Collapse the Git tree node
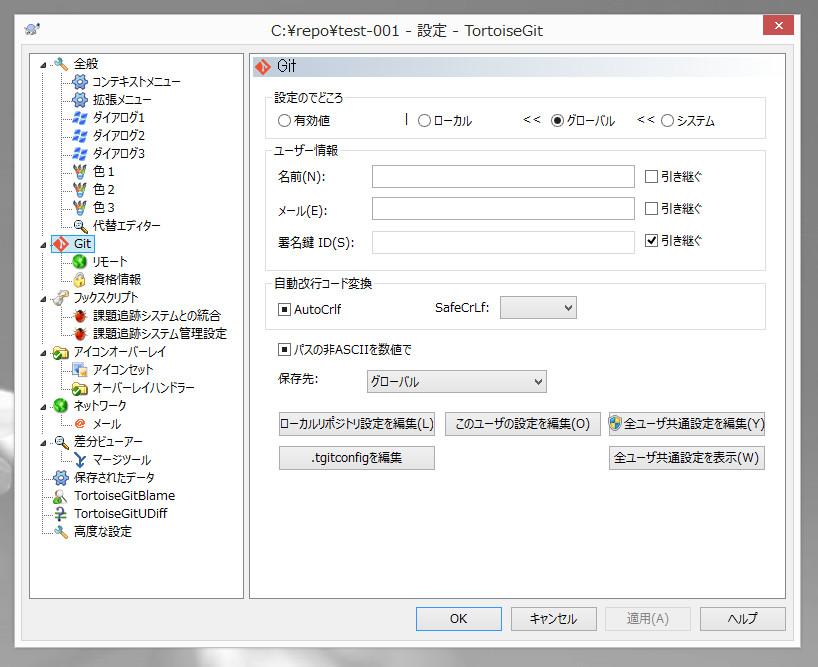This screenshot has height=667, width=818. pos(43,245)
